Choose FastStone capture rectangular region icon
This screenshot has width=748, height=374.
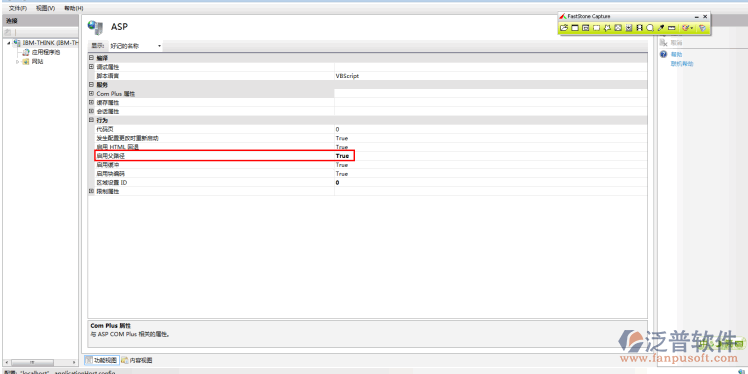[x=596, y=28]
